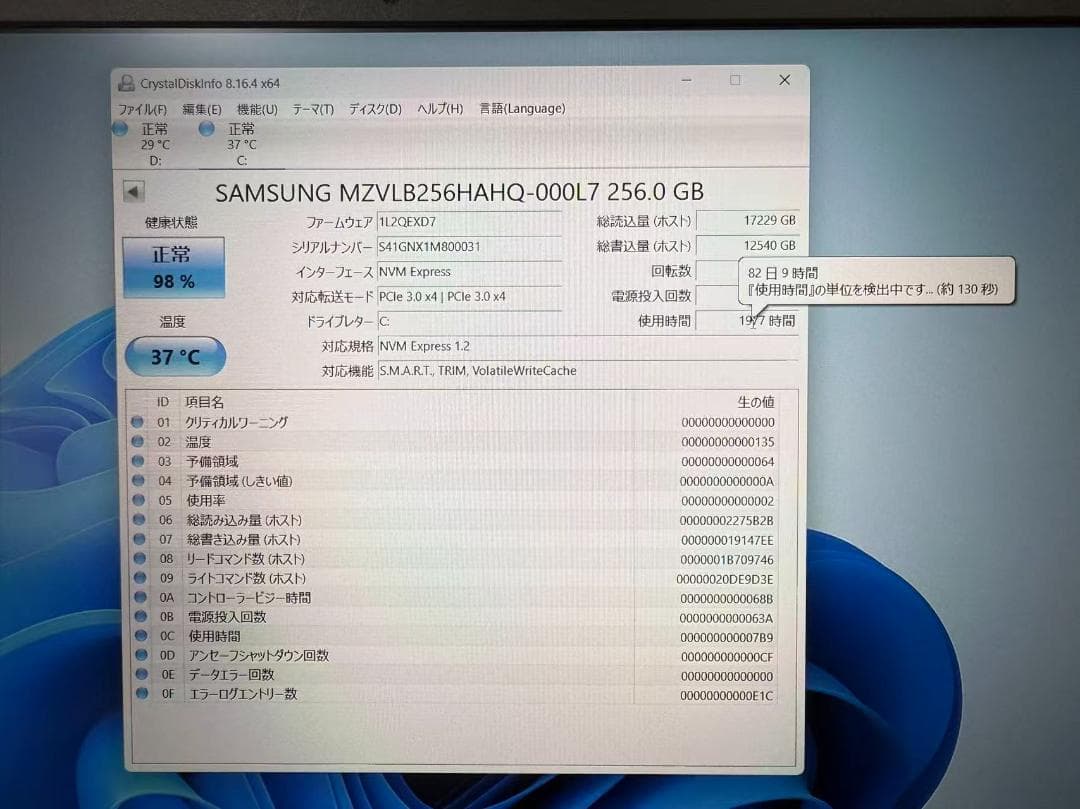The width and height of the screenshot is (1080, 809).
Task: Click the status icon next to 使用時間 attribute
Action: (137, 636)
